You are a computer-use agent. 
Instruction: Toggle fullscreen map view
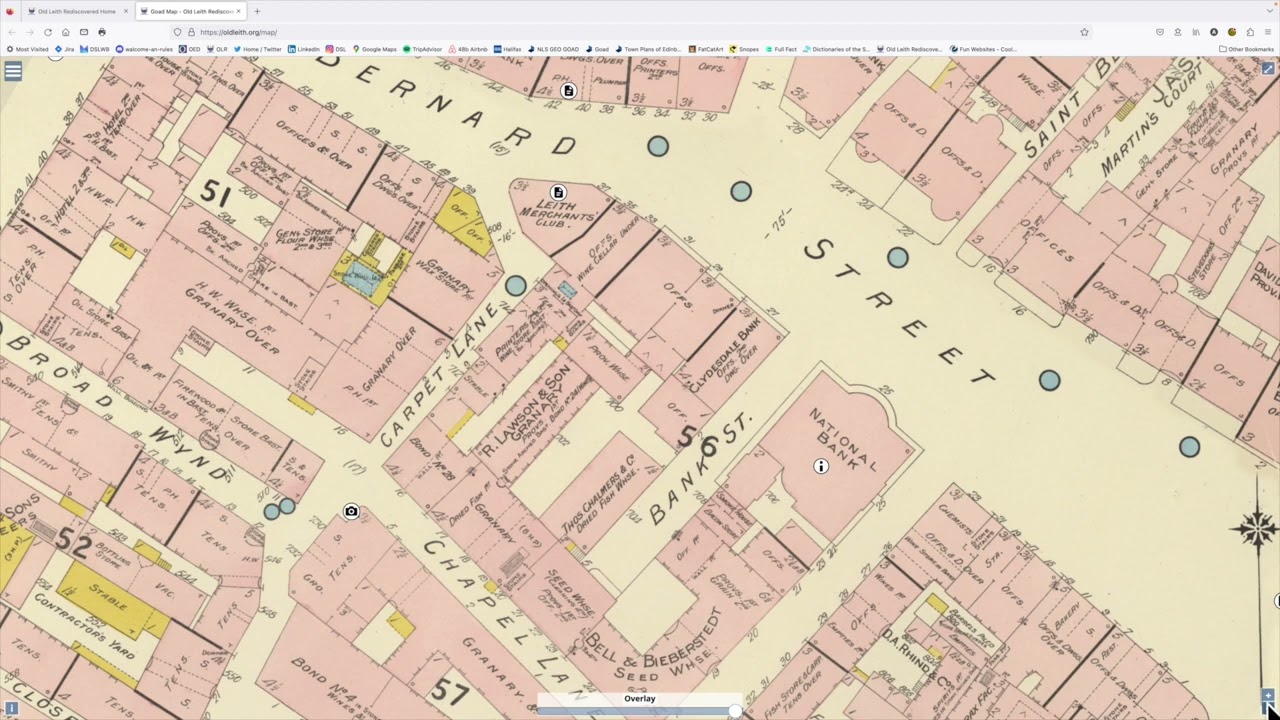[x=1268, y=69]
